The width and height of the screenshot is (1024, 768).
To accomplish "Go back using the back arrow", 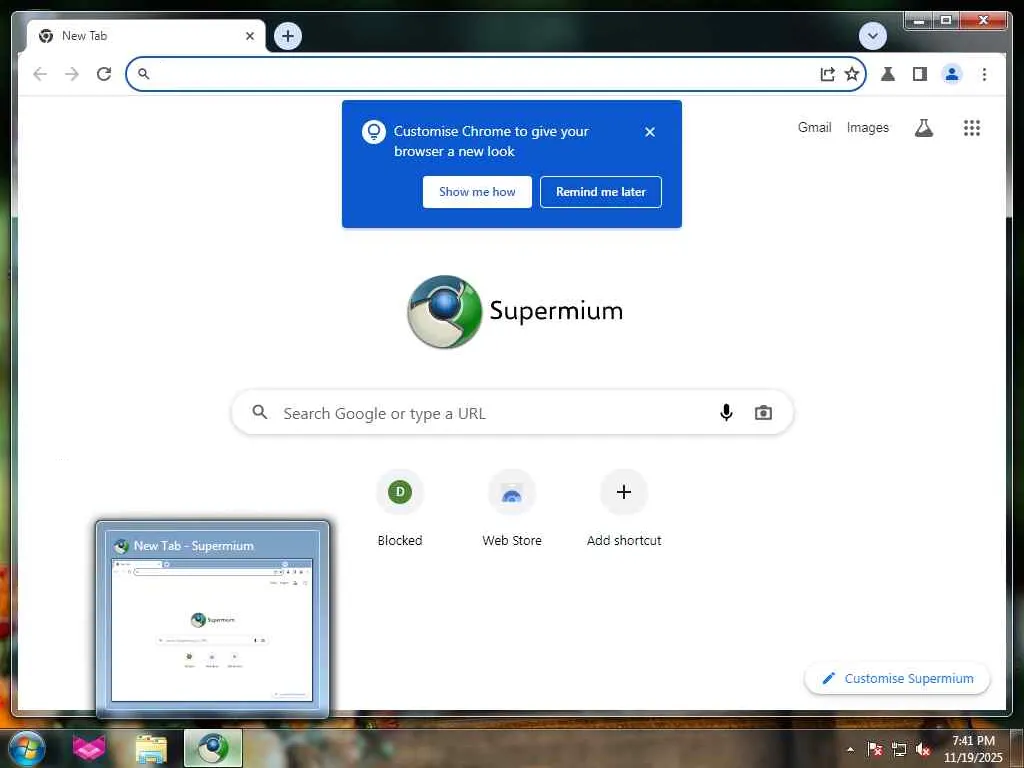I will (40, 74).
